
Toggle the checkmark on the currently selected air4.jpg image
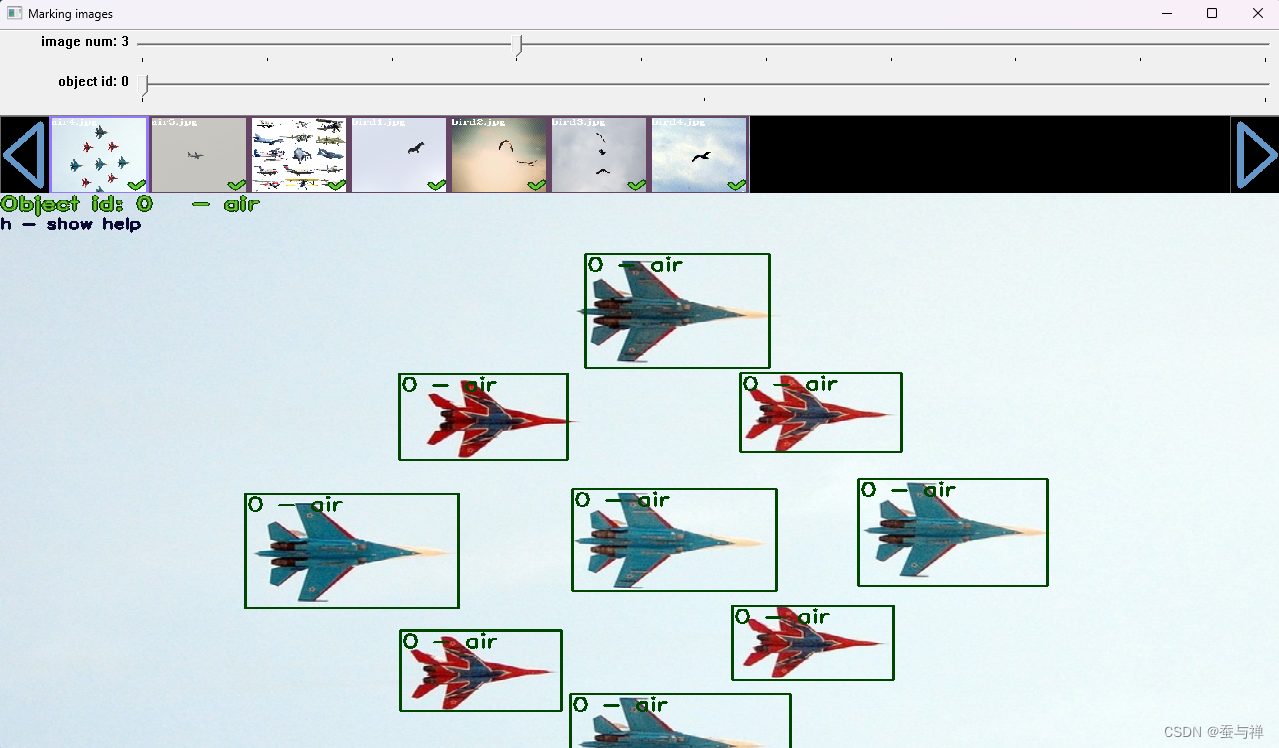tap(136, 184)
